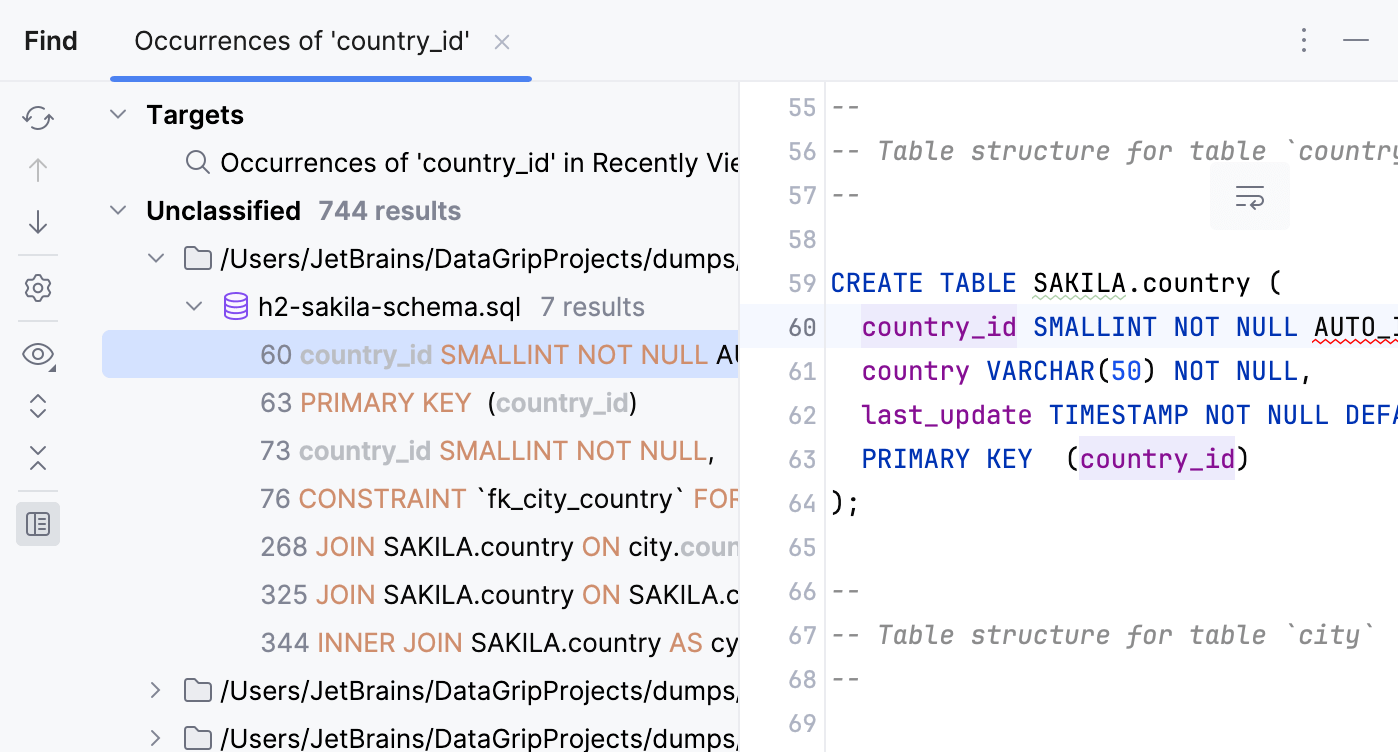The width and height of the screenshot is (1398, 752).
Task: Select line 63 PRIMARY KEY result
Action: 448,403
